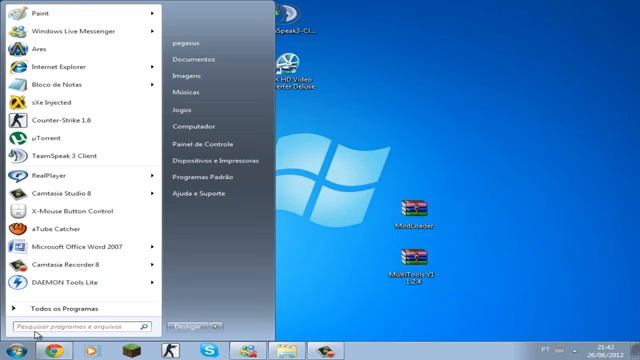Expand Bloco de Notas jump list arrow
640x360 pixels.
pos(152,85)
